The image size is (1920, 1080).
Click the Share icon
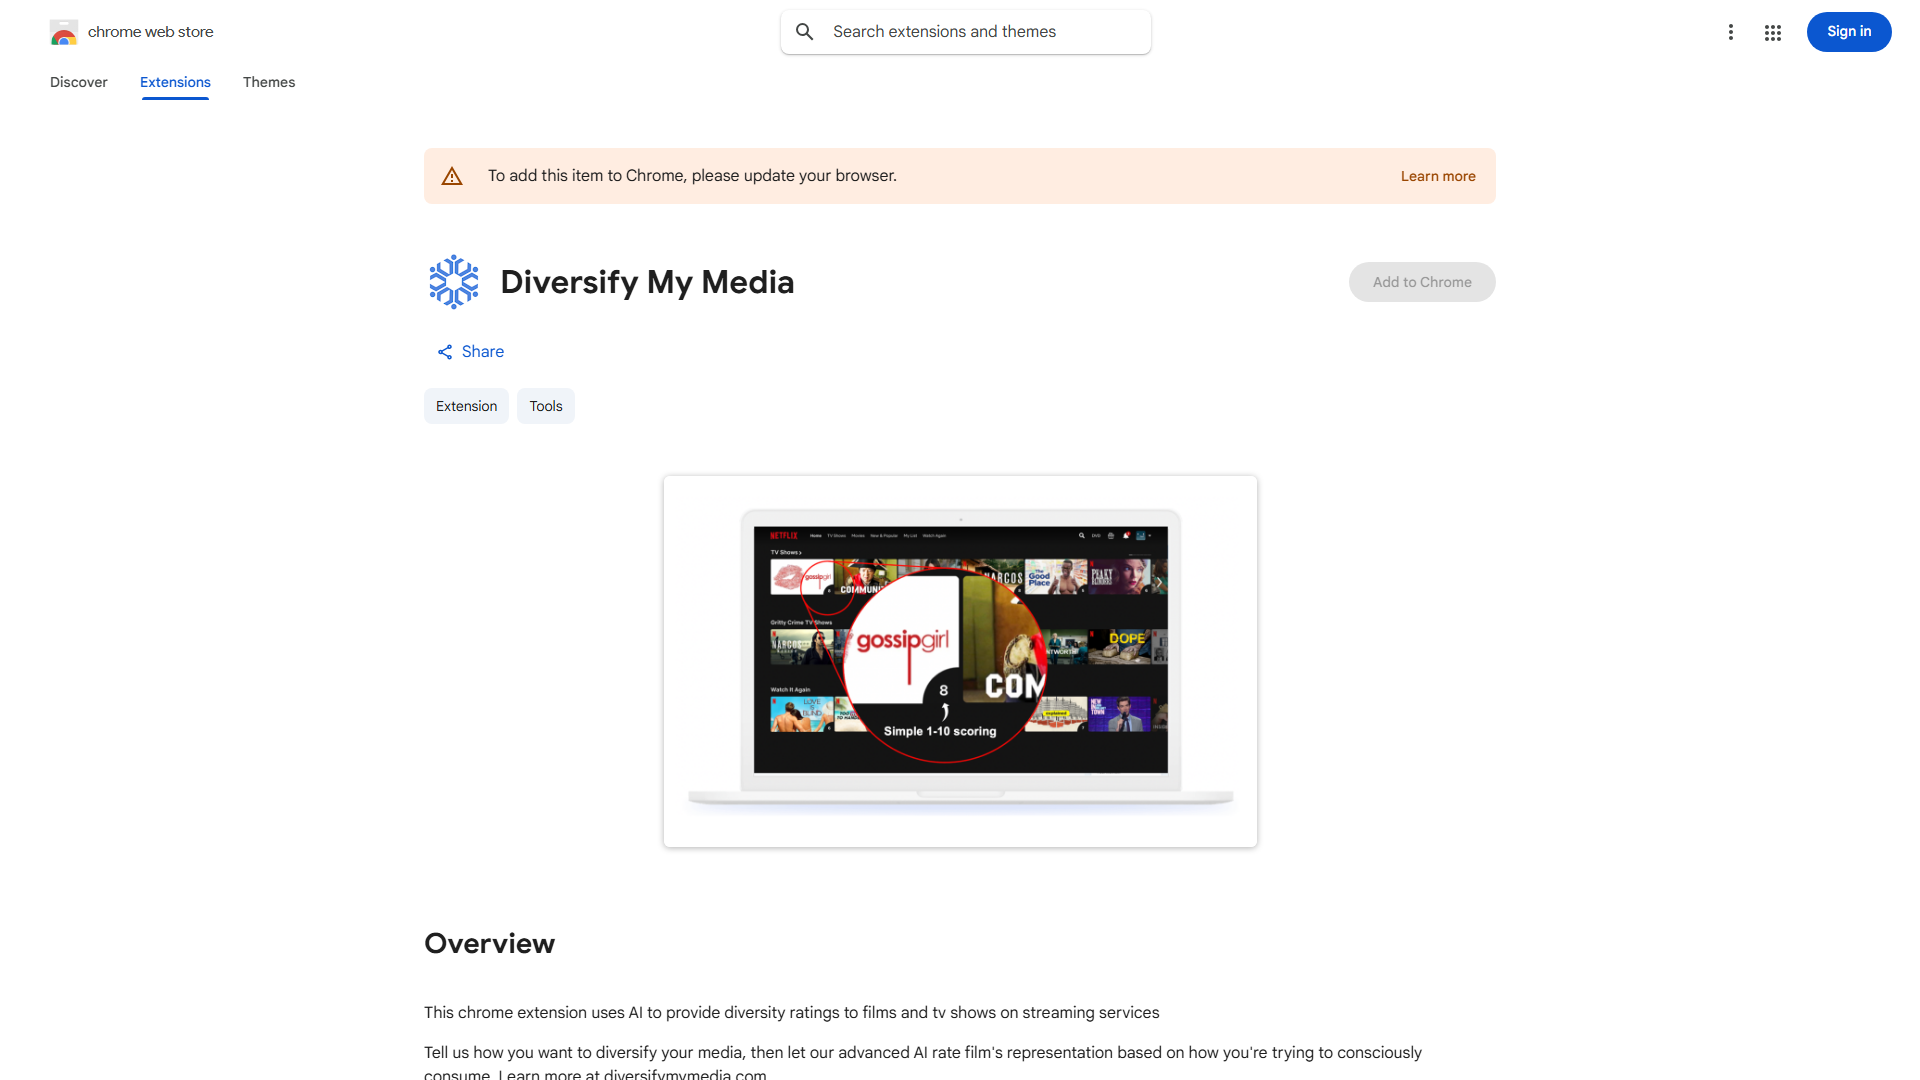pyautogui.click(x=445, y=351)
